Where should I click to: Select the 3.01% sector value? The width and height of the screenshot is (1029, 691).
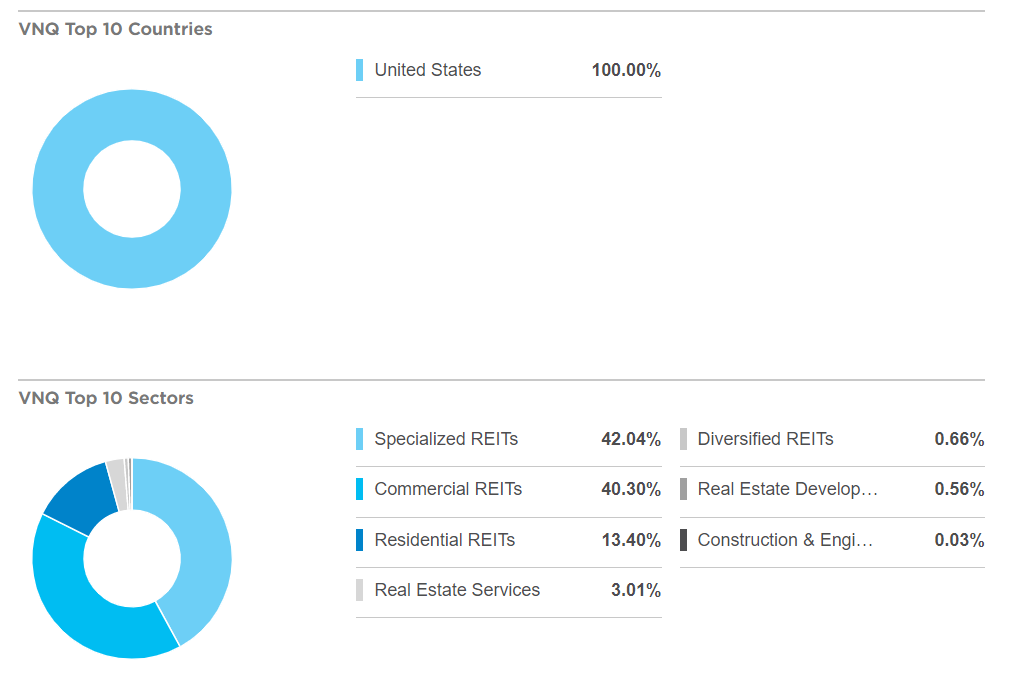click(x=635, y=590)
